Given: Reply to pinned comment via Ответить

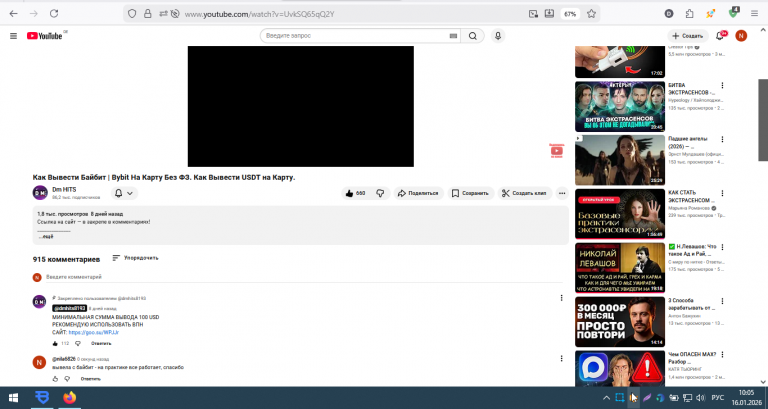Looking at the screenshot, I should (x=101, y=343).
